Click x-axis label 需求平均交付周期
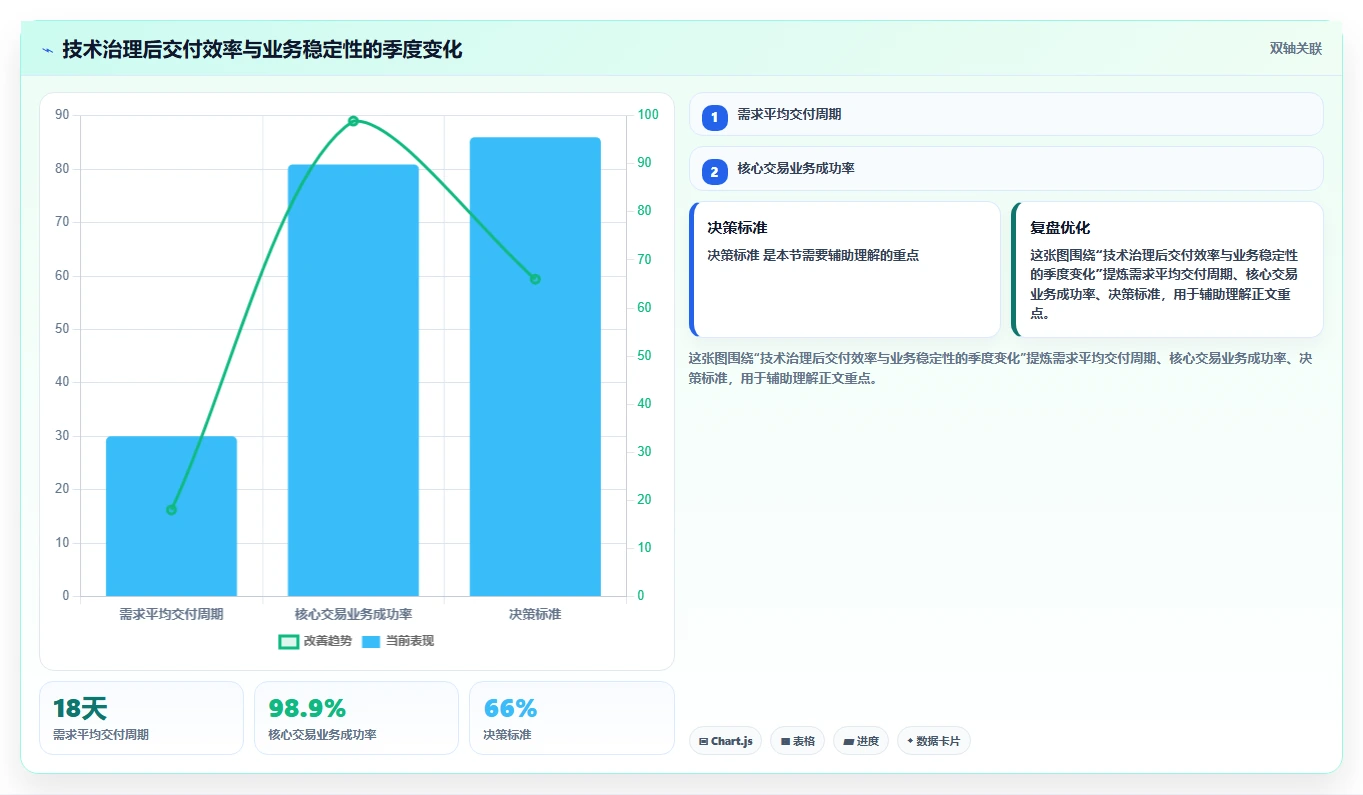Viewport: 1363px width, 795px height. [x=171, y=614]
